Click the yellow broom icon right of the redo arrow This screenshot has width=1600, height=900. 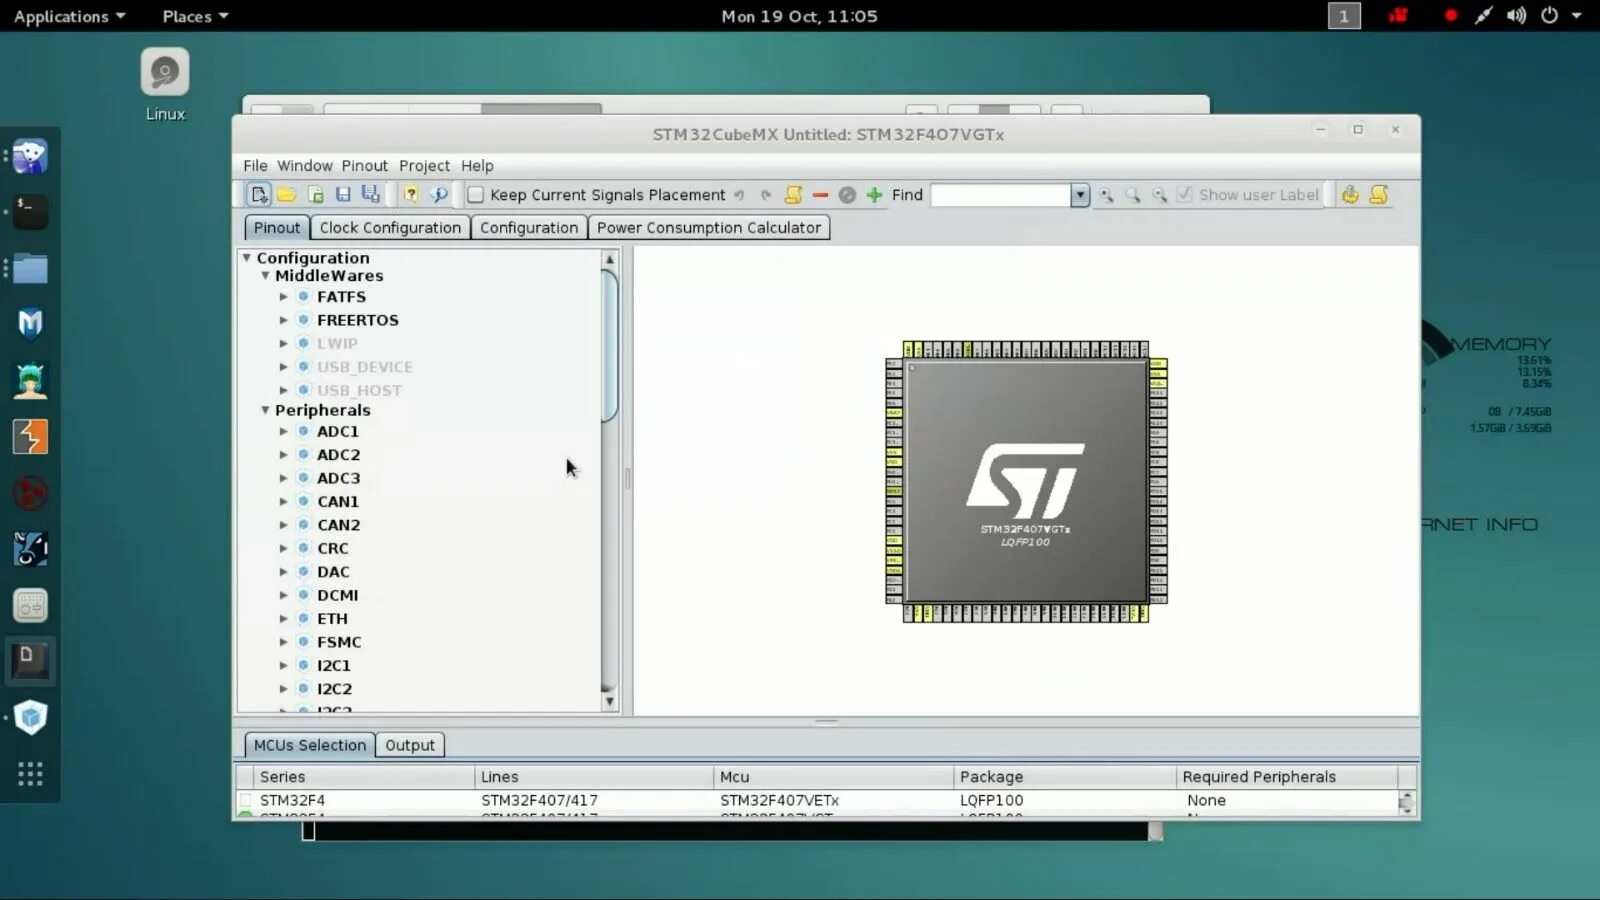pyautogui.click(x=793, y=195)
